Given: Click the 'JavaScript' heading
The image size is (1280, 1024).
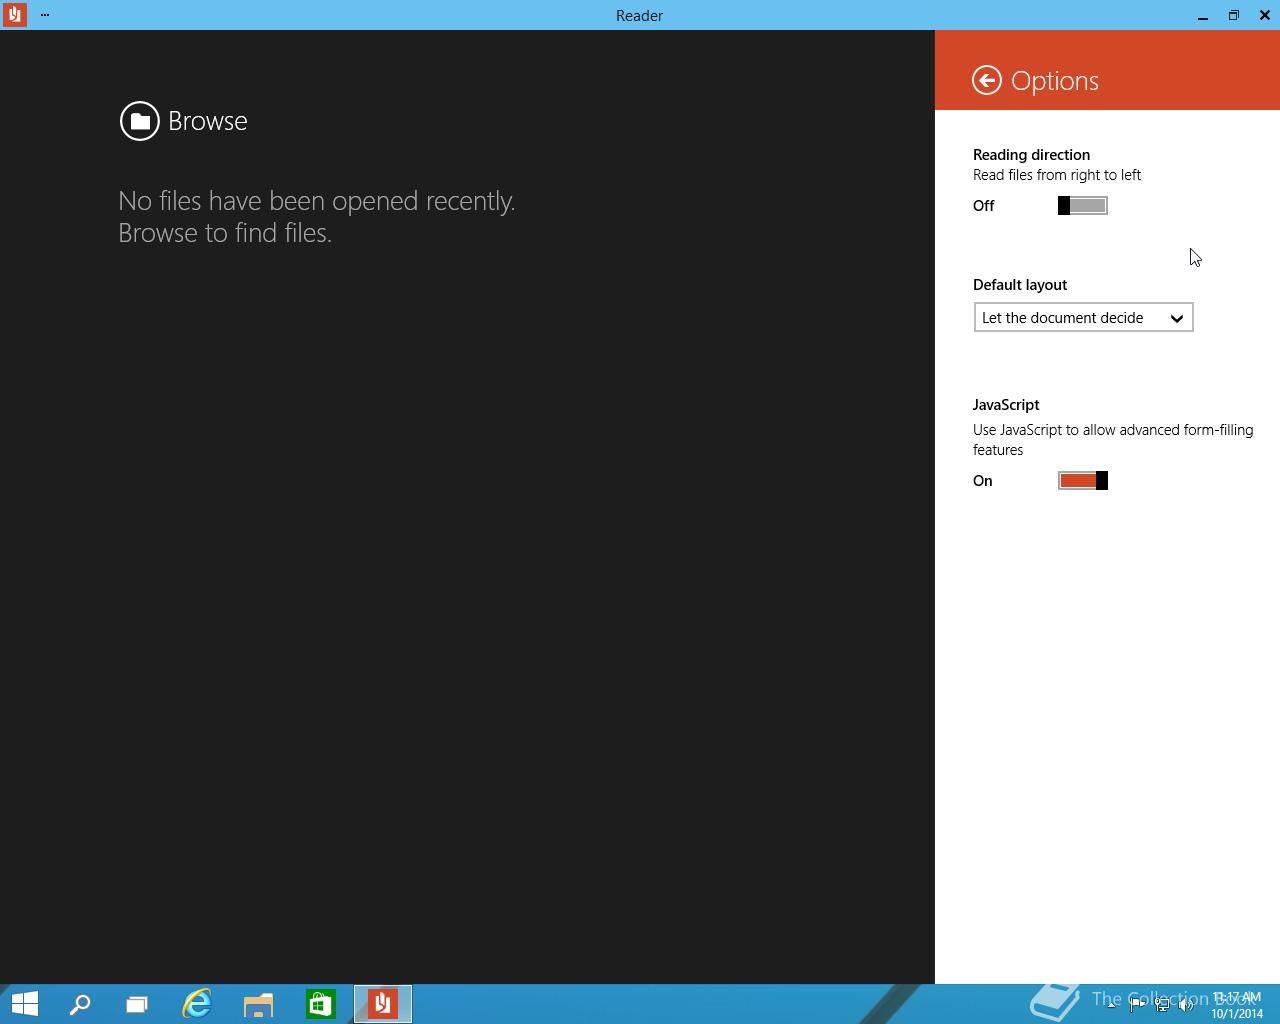Looking at the screenshot, I should pos(1006,405).
